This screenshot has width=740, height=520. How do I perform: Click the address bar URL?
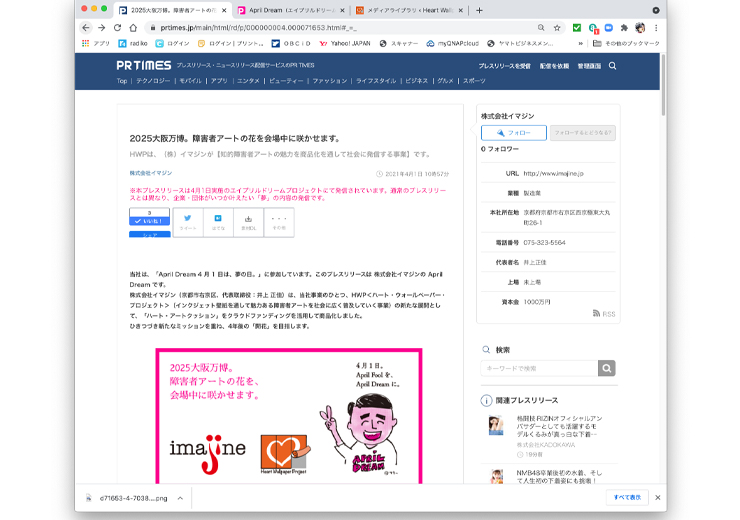pyautogui.click(x=258, y=28)
